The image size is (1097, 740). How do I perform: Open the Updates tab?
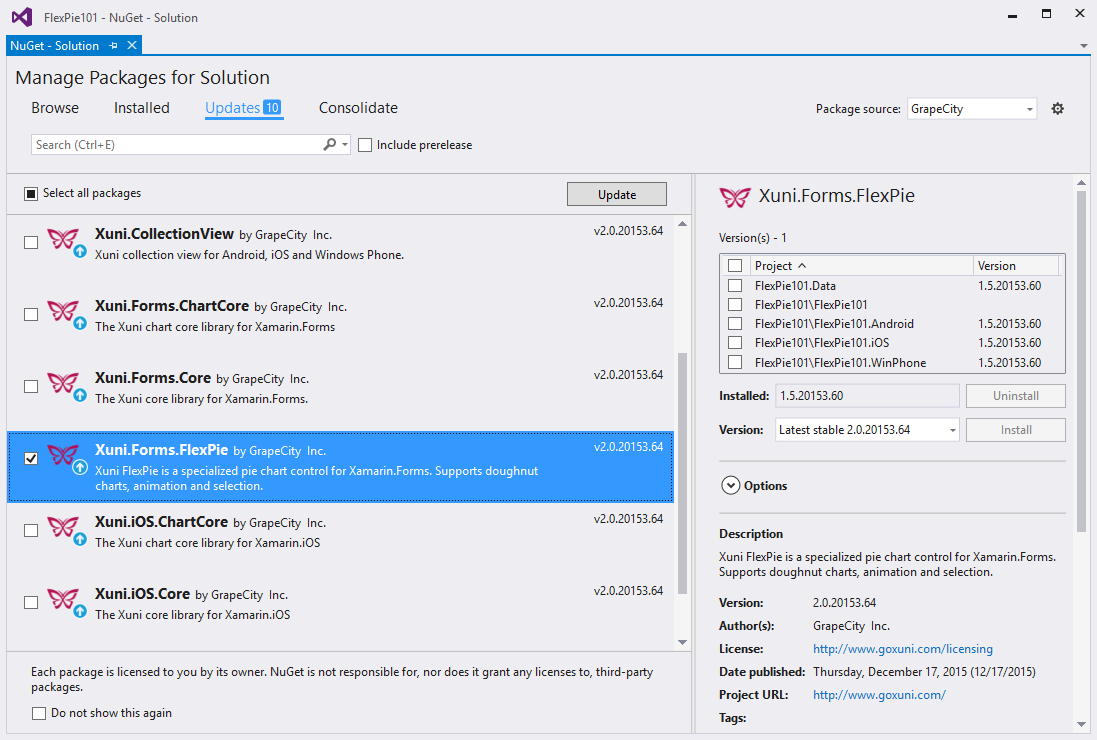(243, 108)
